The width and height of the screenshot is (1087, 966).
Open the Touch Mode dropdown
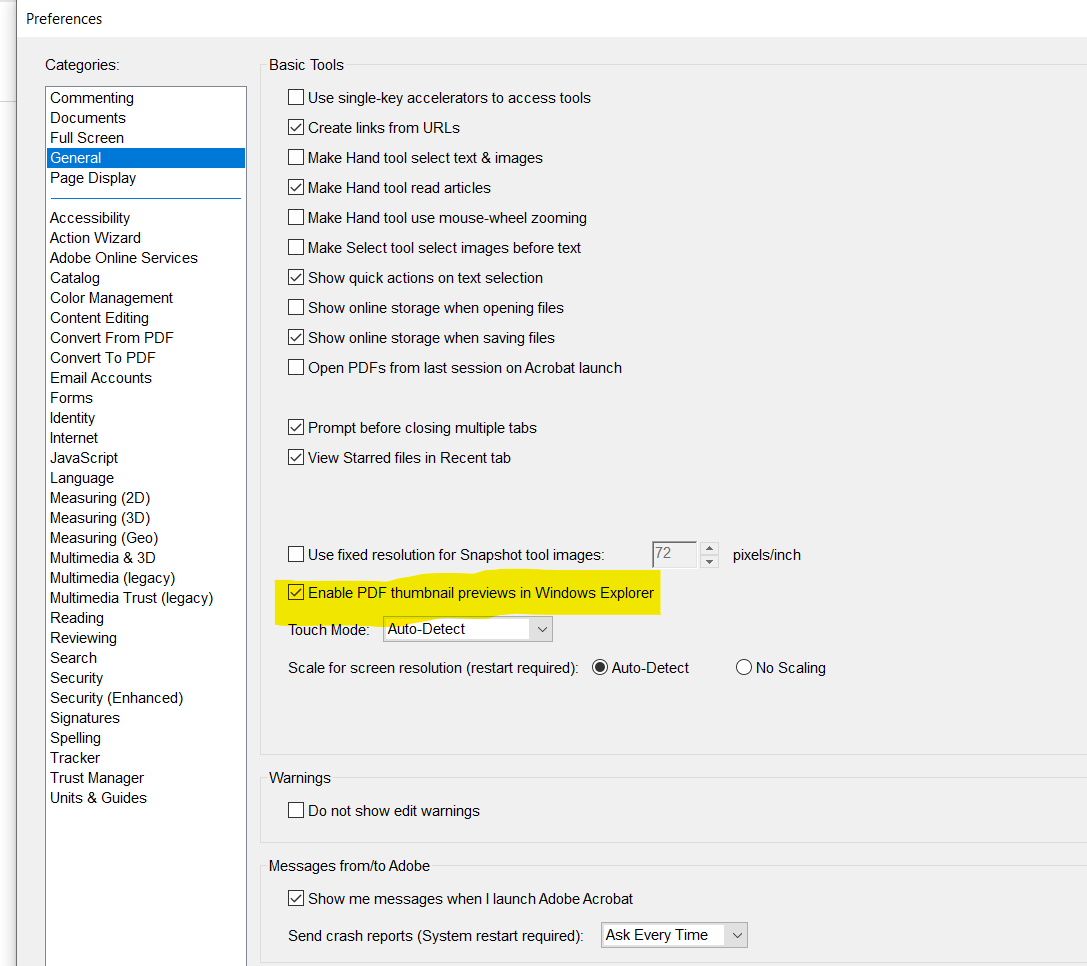click(468, 629)
